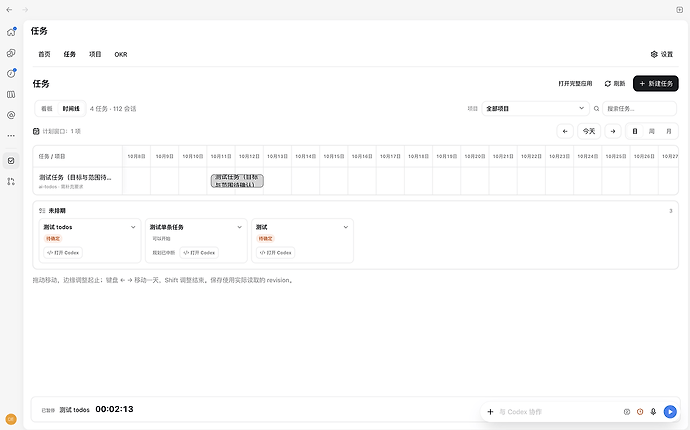The height and width of the screenshot is (430, 690).
Task: Click 测试 todos in bottom timer bar
Action: click(x=74, y=410)
